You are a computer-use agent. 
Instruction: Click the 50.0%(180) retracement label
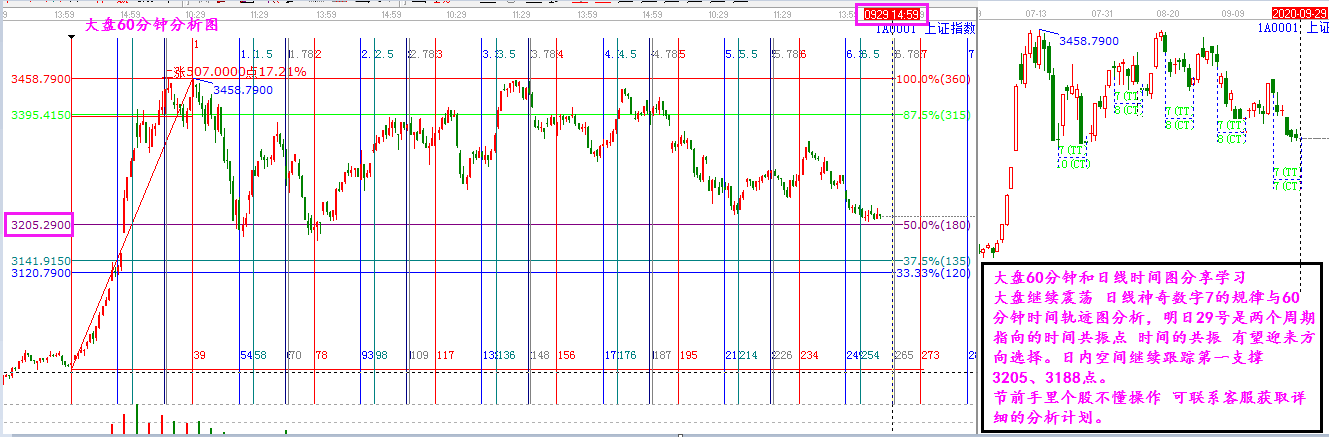click(x=930, y=226)
